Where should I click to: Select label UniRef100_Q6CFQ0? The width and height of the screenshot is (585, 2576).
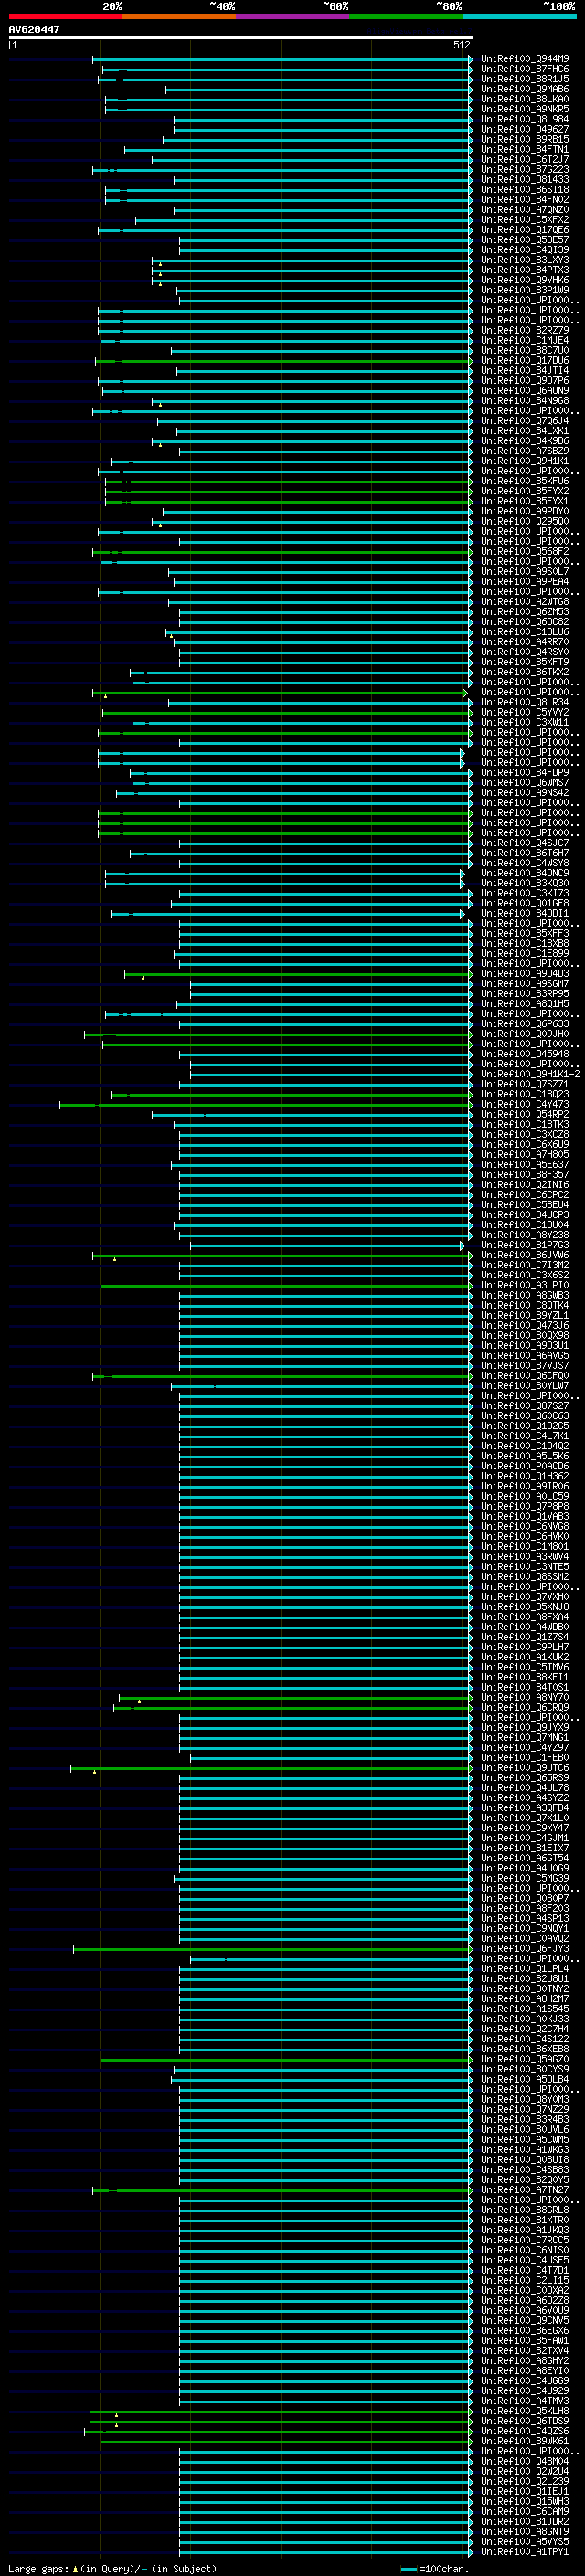(524, 1376)
